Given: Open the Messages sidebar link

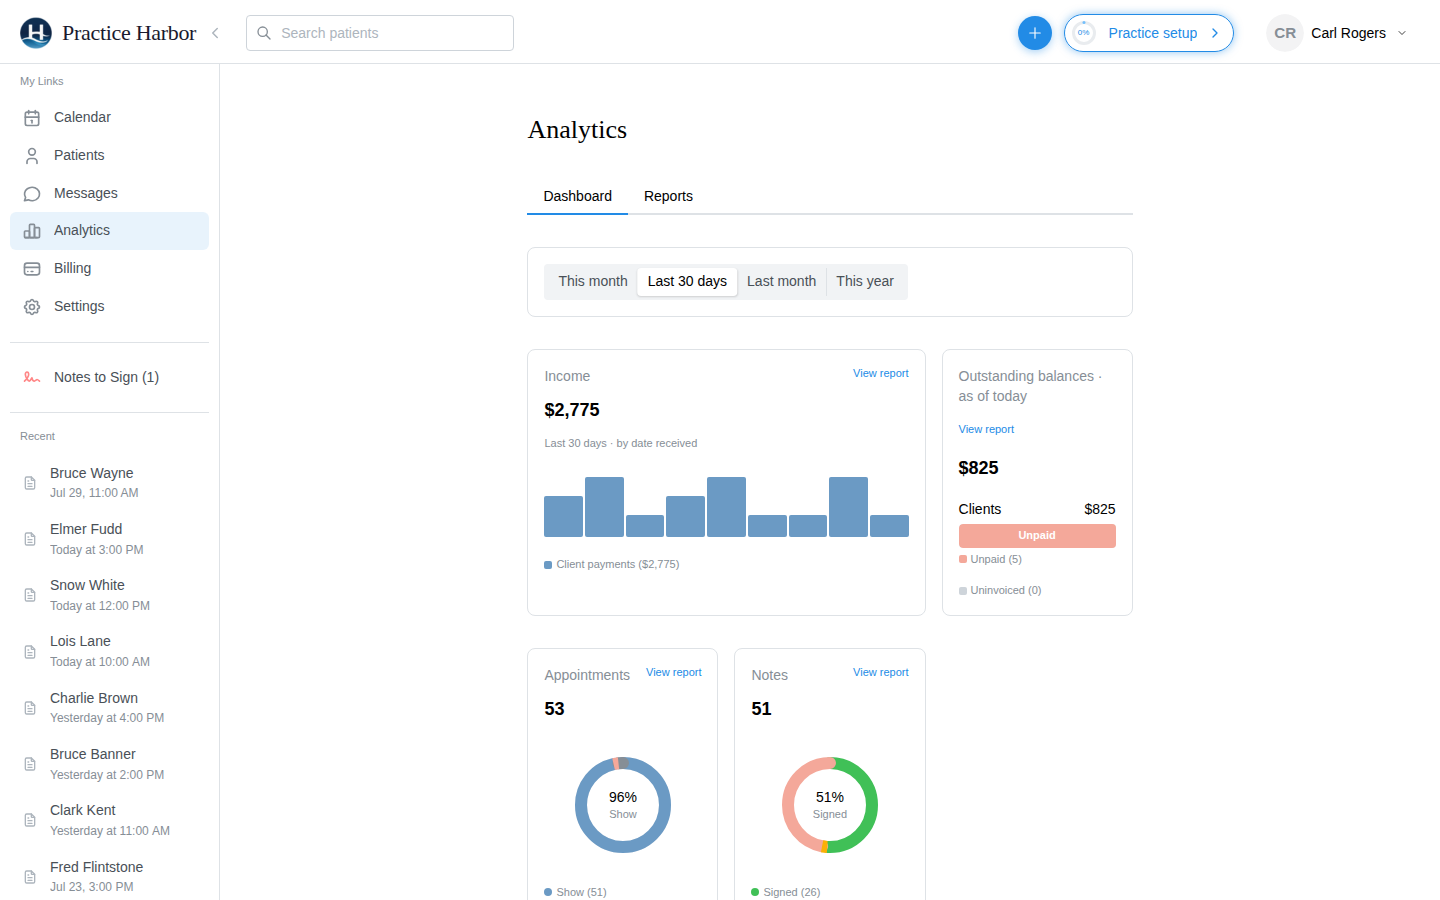Looking at the screenshot, I should 110,193.
